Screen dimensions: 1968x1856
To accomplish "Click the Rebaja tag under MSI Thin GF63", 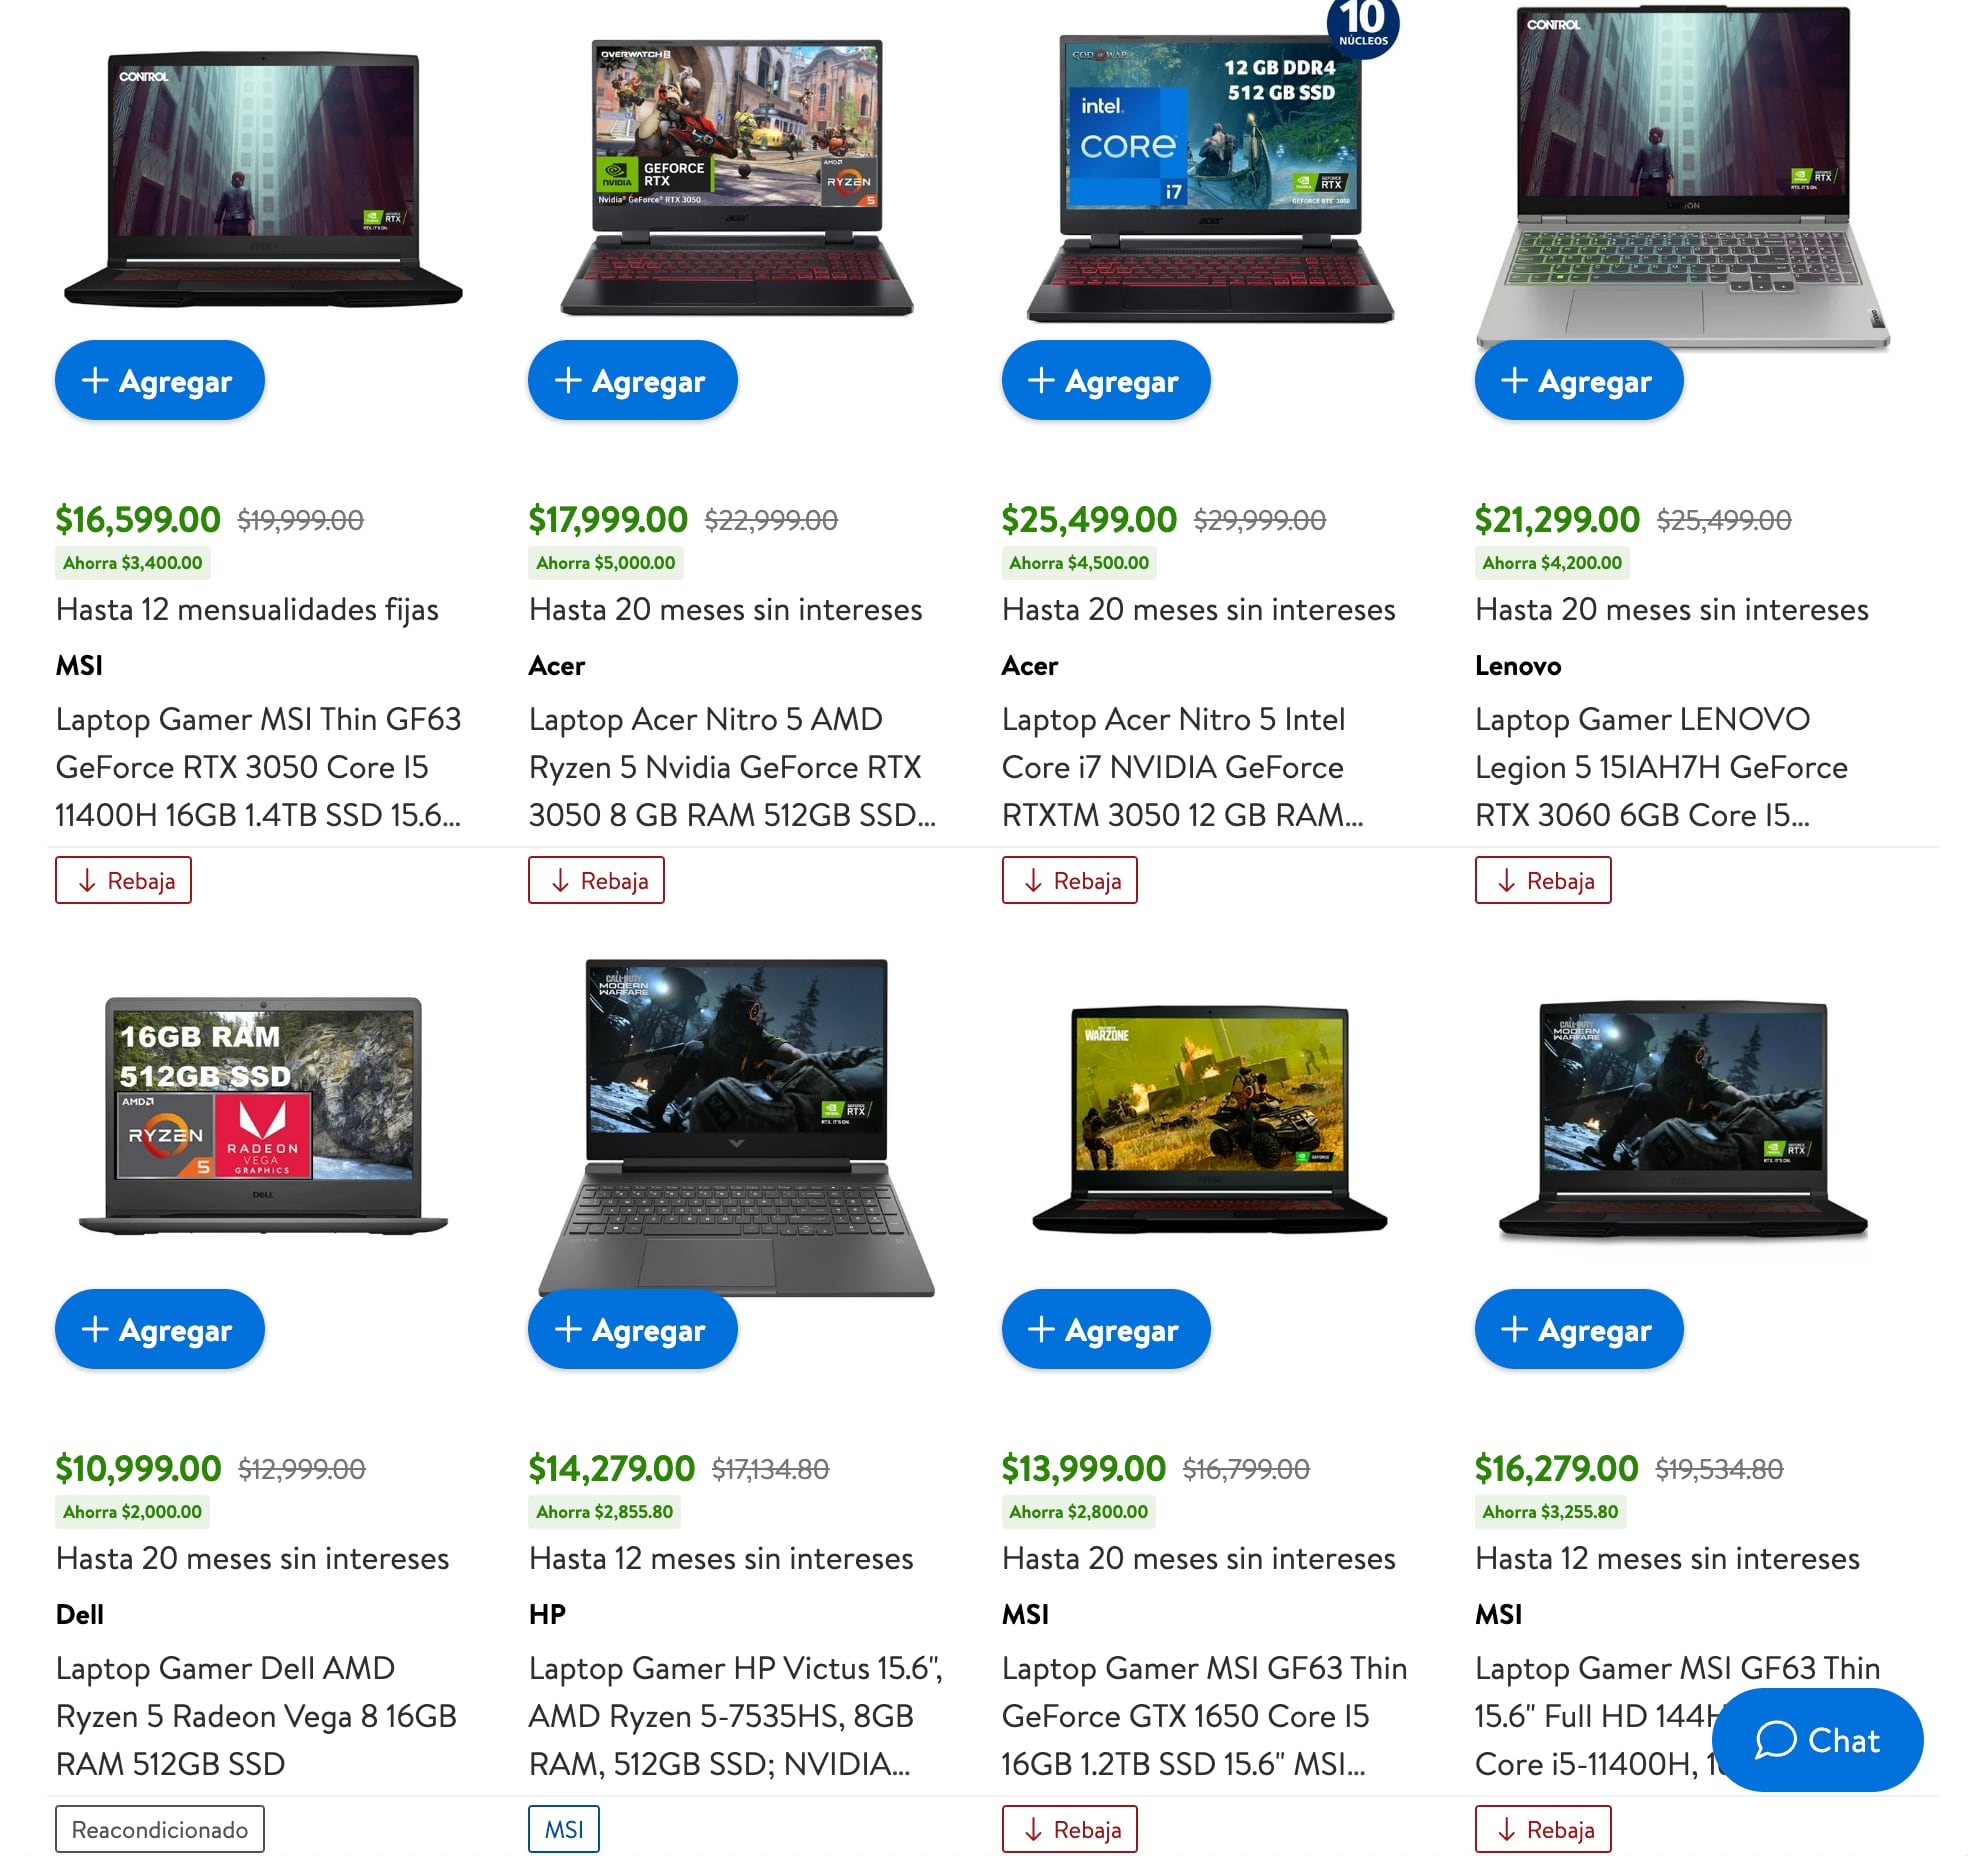I will tap(124, 880).
